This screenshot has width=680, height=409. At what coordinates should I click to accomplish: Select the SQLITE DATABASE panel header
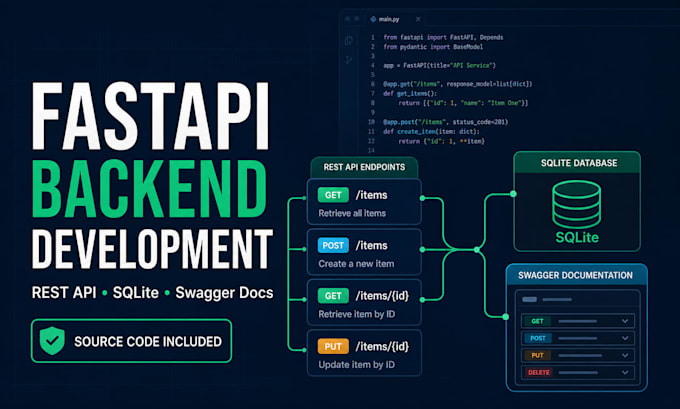(577, 163)
